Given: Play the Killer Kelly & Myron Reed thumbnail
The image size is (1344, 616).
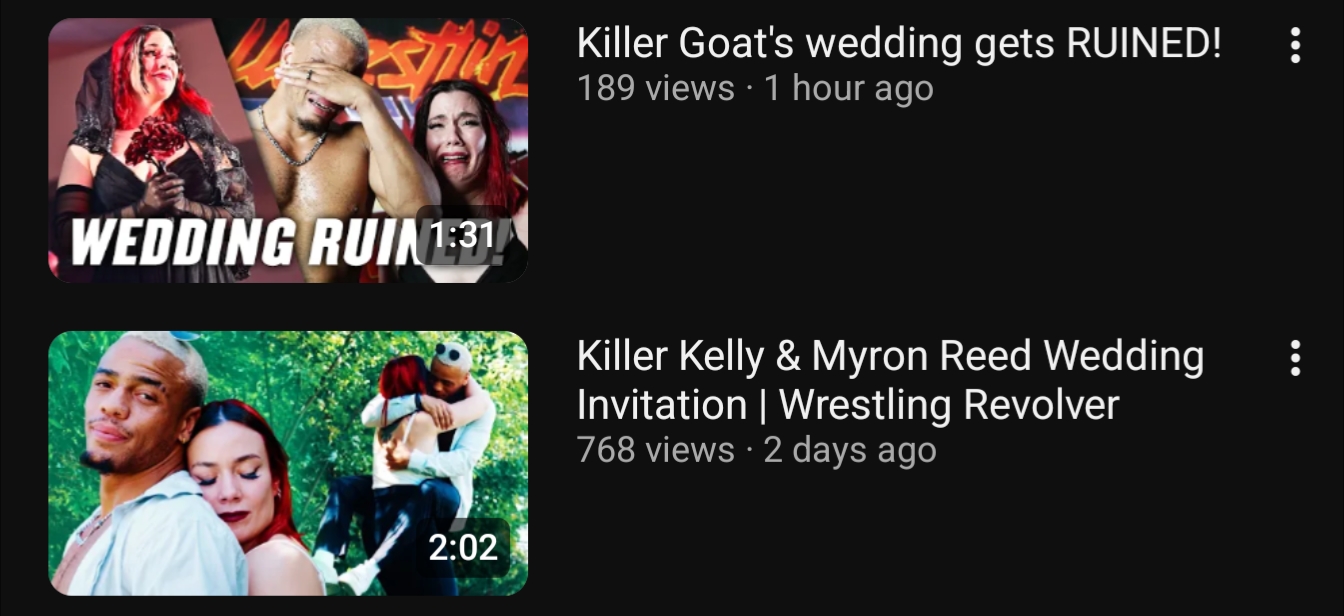Looking at the screenshot, I should click(288, 463).
